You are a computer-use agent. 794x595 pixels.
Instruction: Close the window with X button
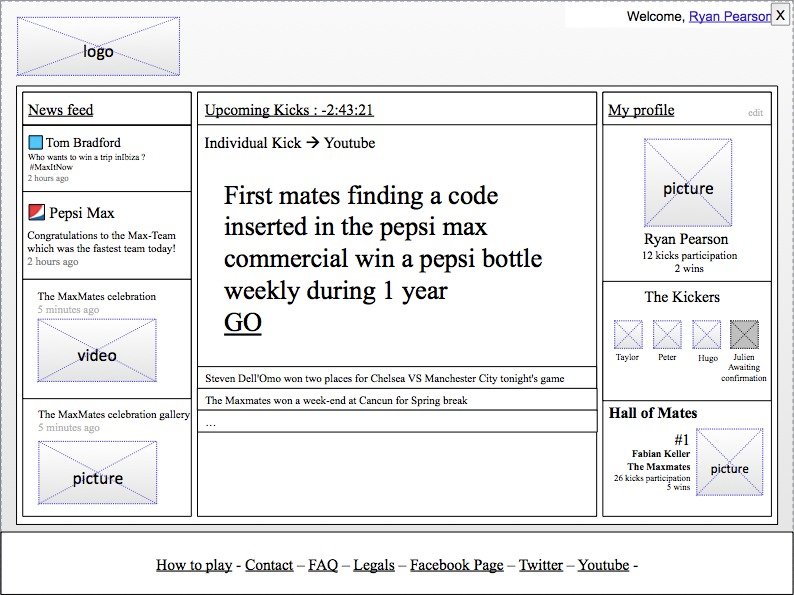pyautogui.click(x=781, y=14)
